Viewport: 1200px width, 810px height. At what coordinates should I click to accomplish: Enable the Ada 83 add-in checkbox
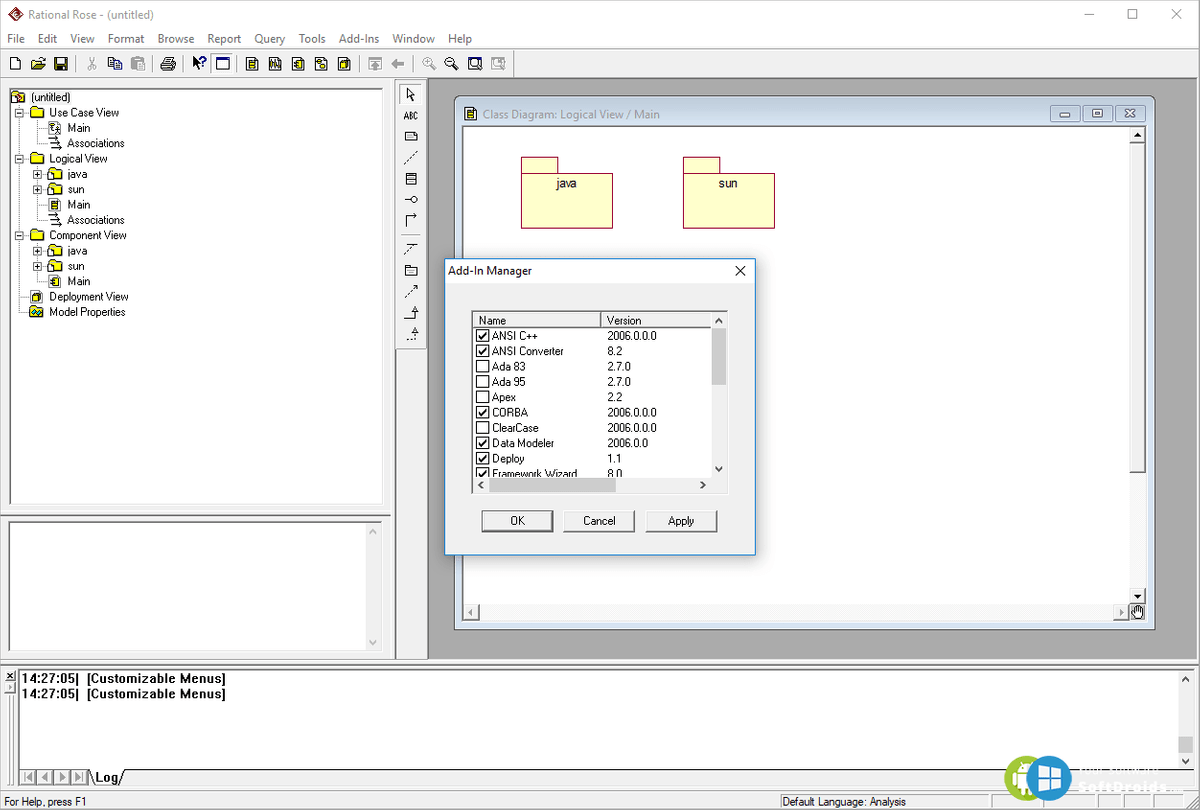coord(483,366)
